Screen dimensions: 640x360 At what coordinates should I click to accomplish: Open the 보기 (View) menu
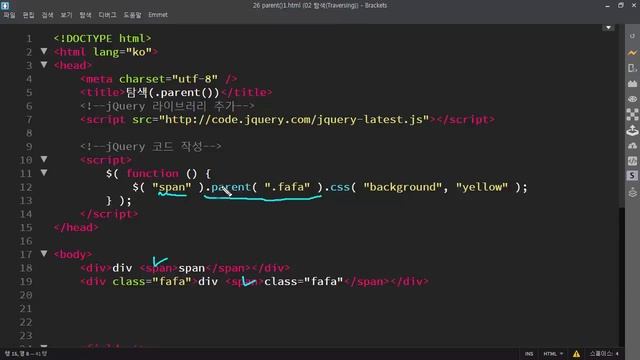(x=66, y=15)
